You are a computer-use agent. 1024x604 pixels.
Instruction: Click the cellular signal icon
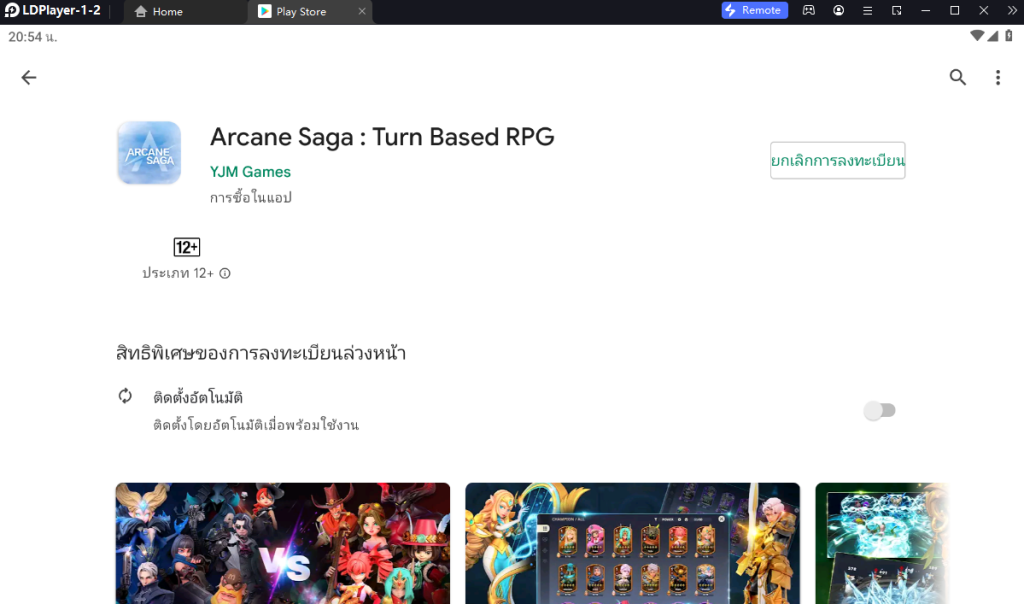tap(993, 36)
